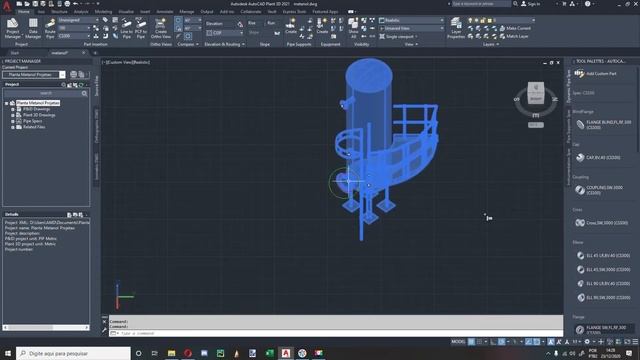The width and height of the screenshot is (640, 360).
Task: Open the Unassigned line number dropdown
Action: [78, 20]
